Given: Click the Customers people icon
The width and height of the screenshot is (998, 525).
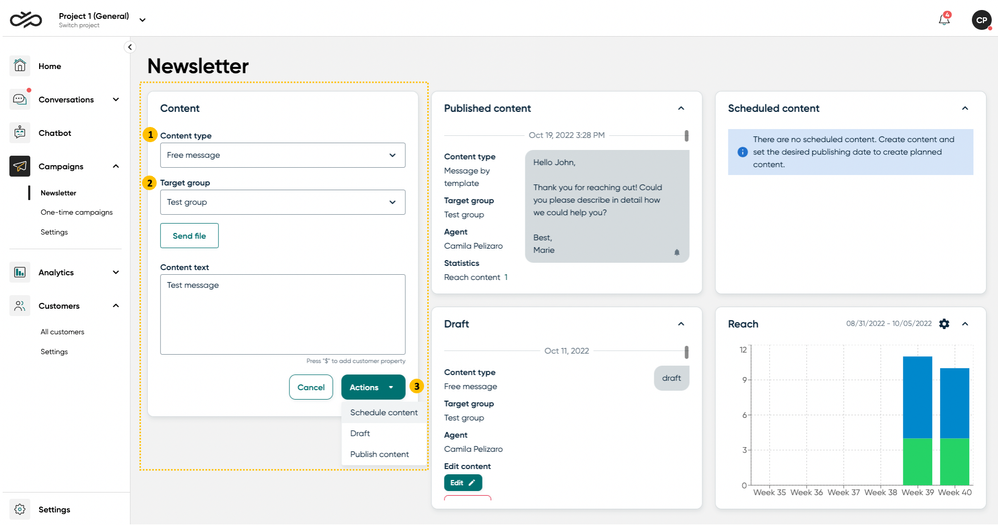Looking at the screenshot, I should [x=20, y=305].
